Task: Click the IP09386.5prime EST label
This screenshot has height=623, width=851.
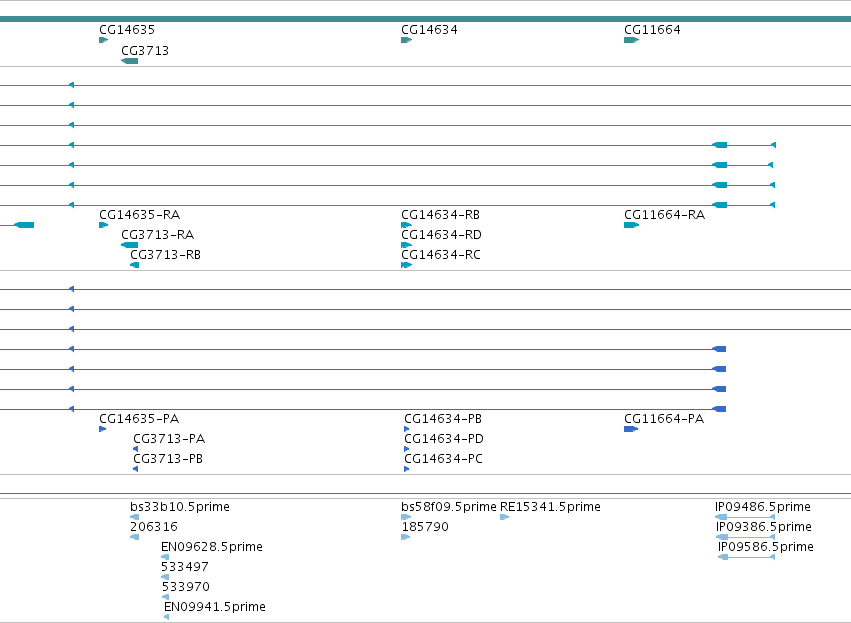Action: [764, 527]
